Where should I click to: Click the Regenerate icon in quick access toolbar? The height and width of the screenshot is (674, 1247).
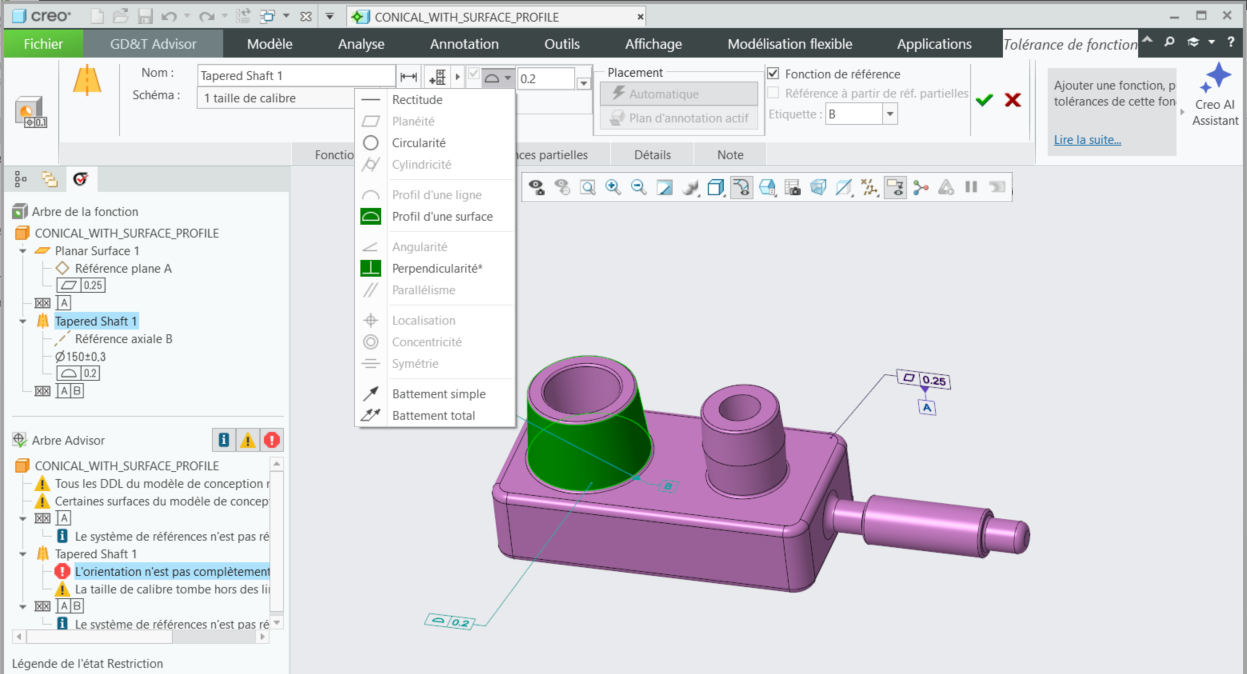[241, 16]
